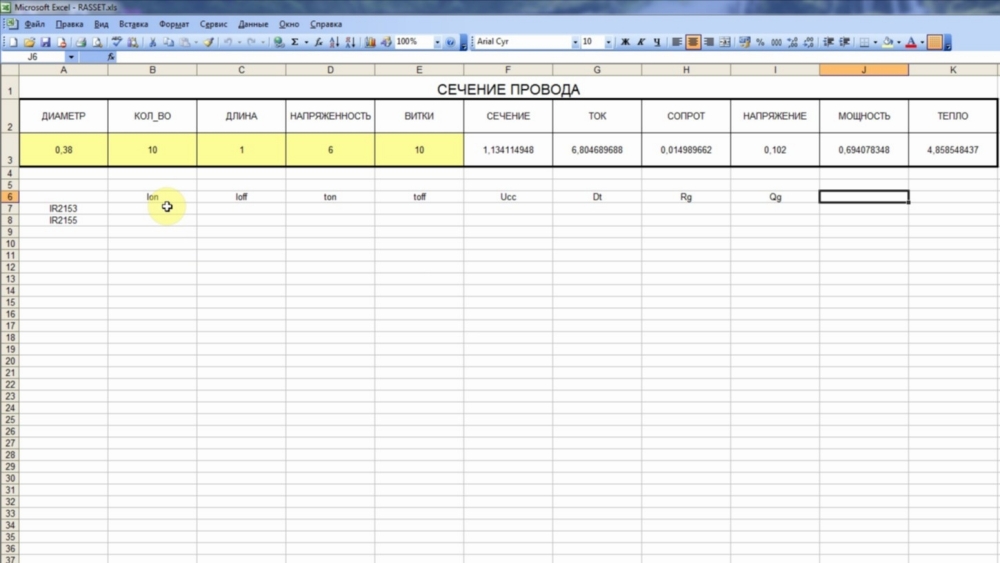The width and height of the screenshot is (1000, 563).
Task: Insert a hyperlink
Action: click(x=279, y=42)
